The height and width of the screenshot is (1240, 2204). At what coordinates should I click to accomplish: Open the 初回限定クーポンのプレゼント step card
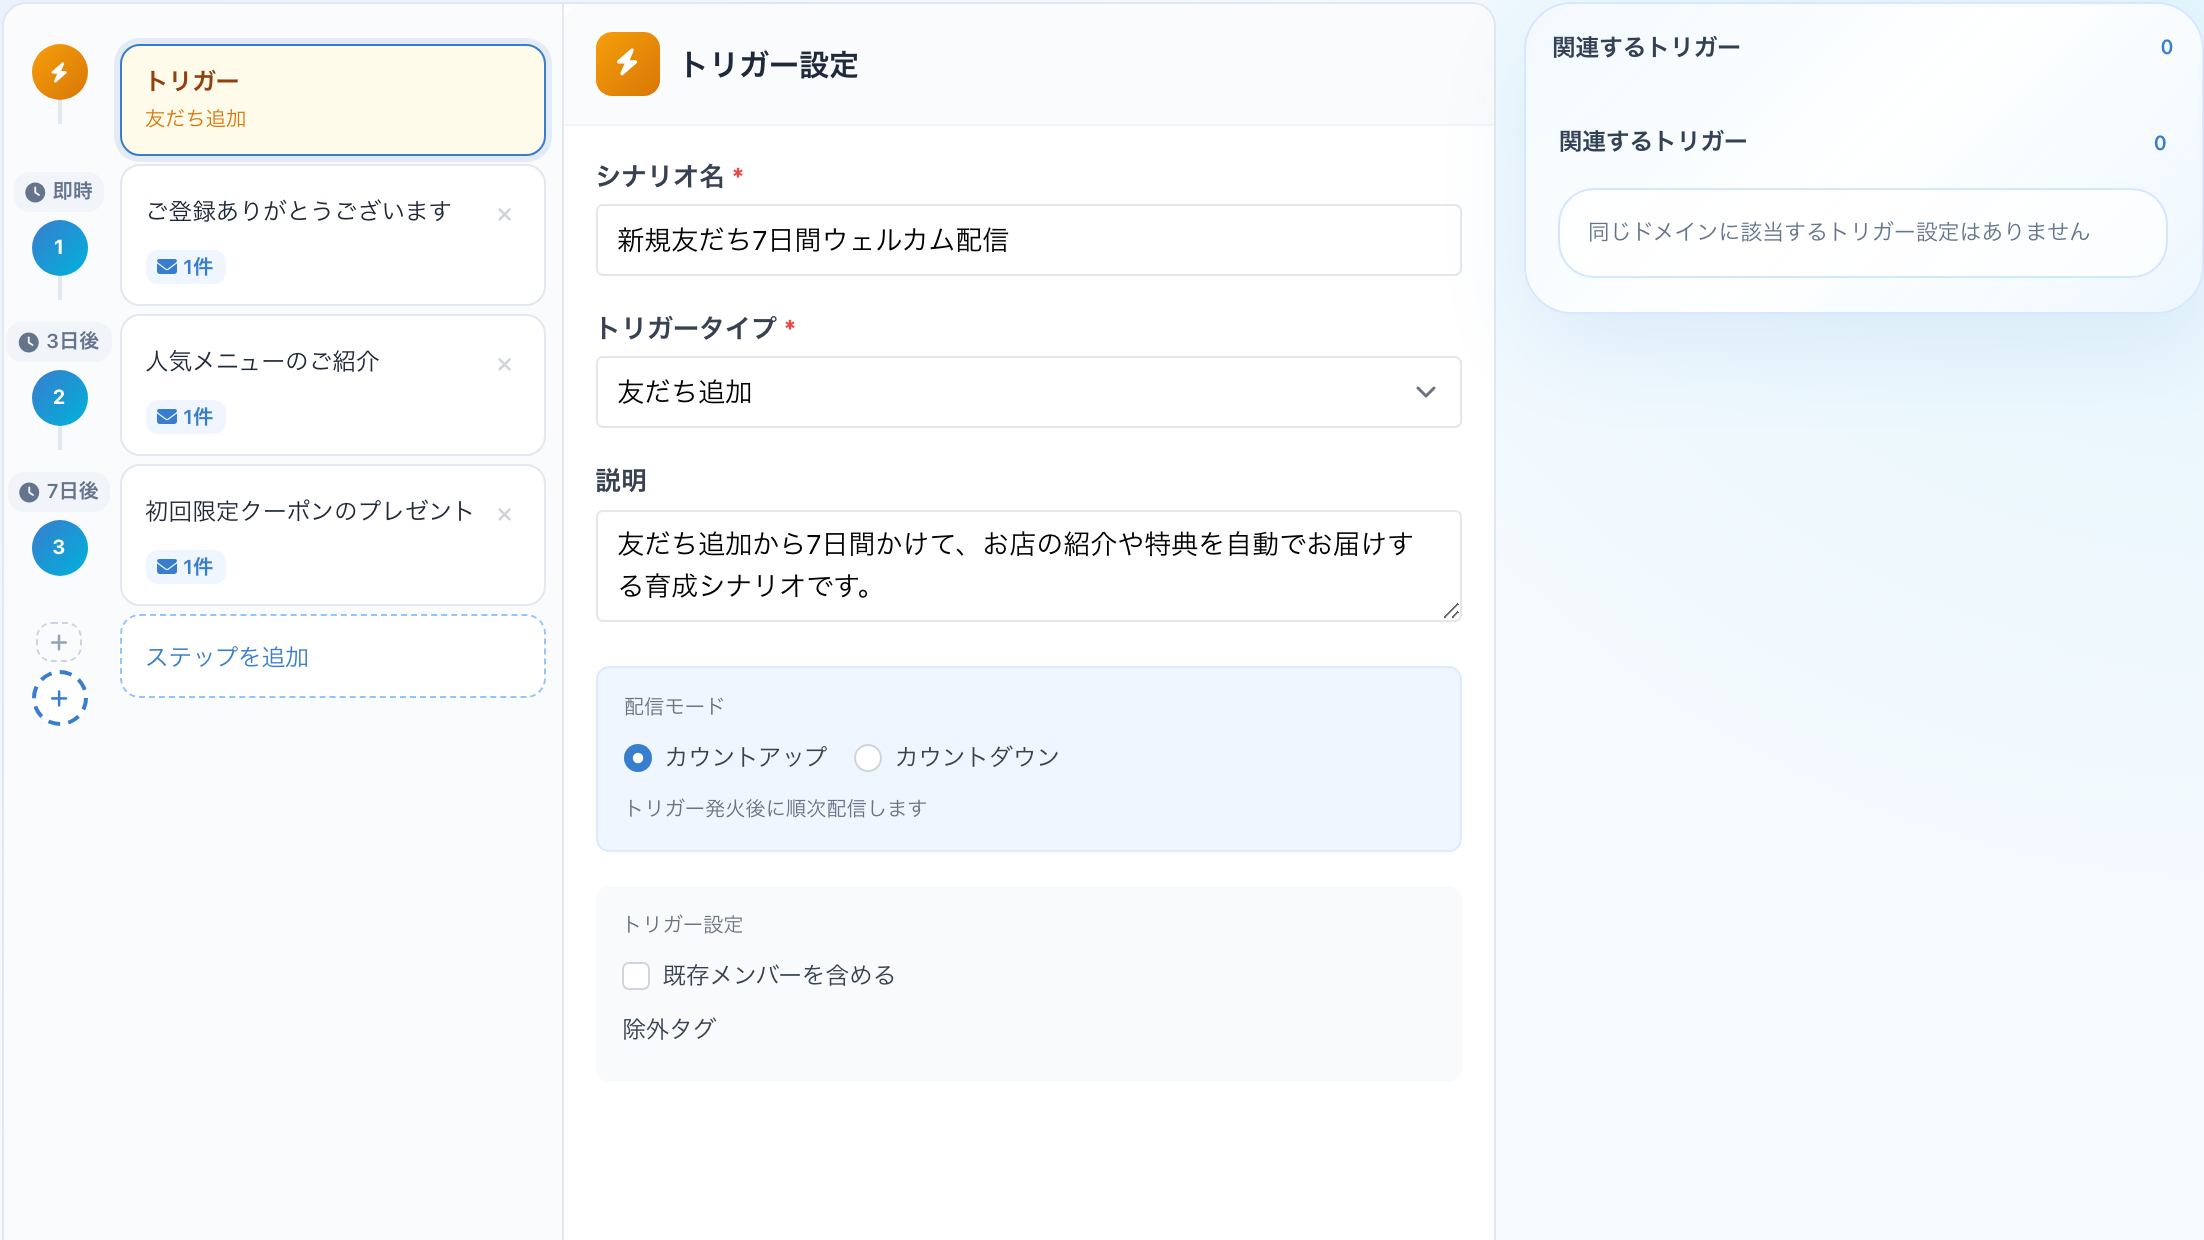click(333, 535)
